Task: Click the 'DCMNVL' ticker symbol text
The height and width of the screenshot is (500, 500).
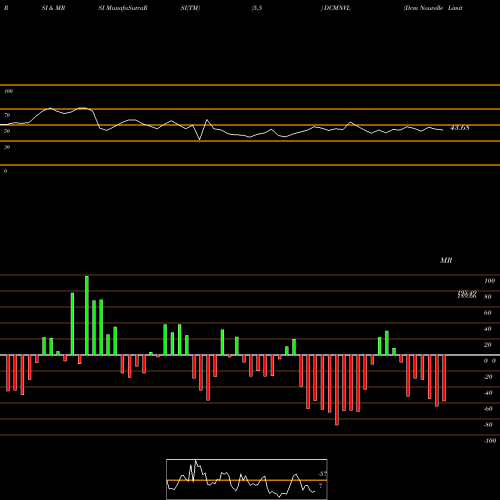Action: (x=337, y=8)
